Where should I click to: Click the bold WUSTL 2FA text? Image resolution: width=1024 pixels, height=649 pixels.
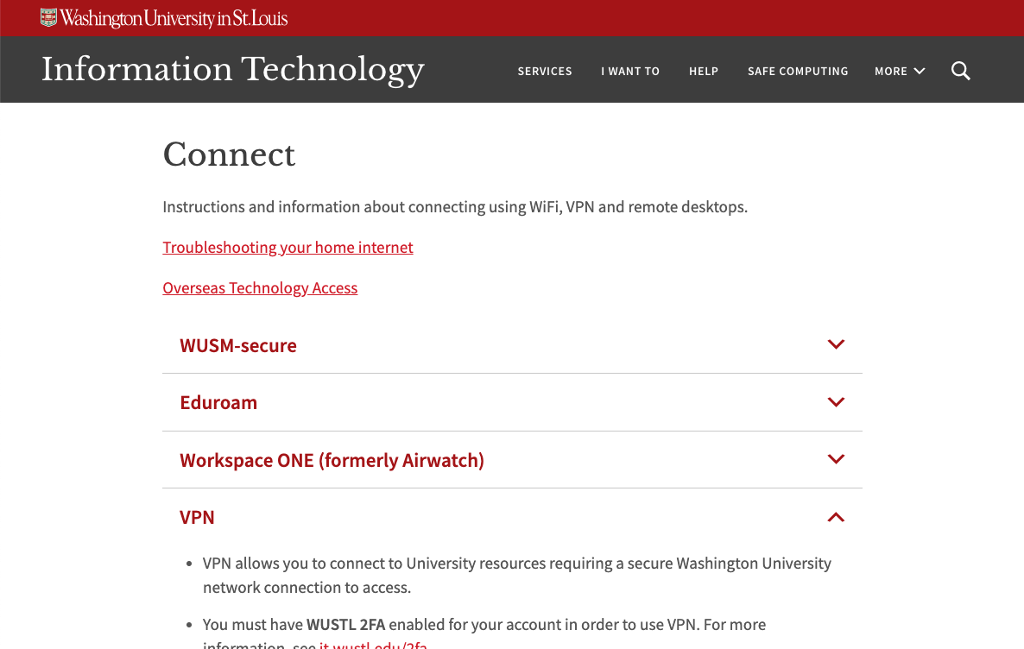pyautogui.click(x=345, y=625)
